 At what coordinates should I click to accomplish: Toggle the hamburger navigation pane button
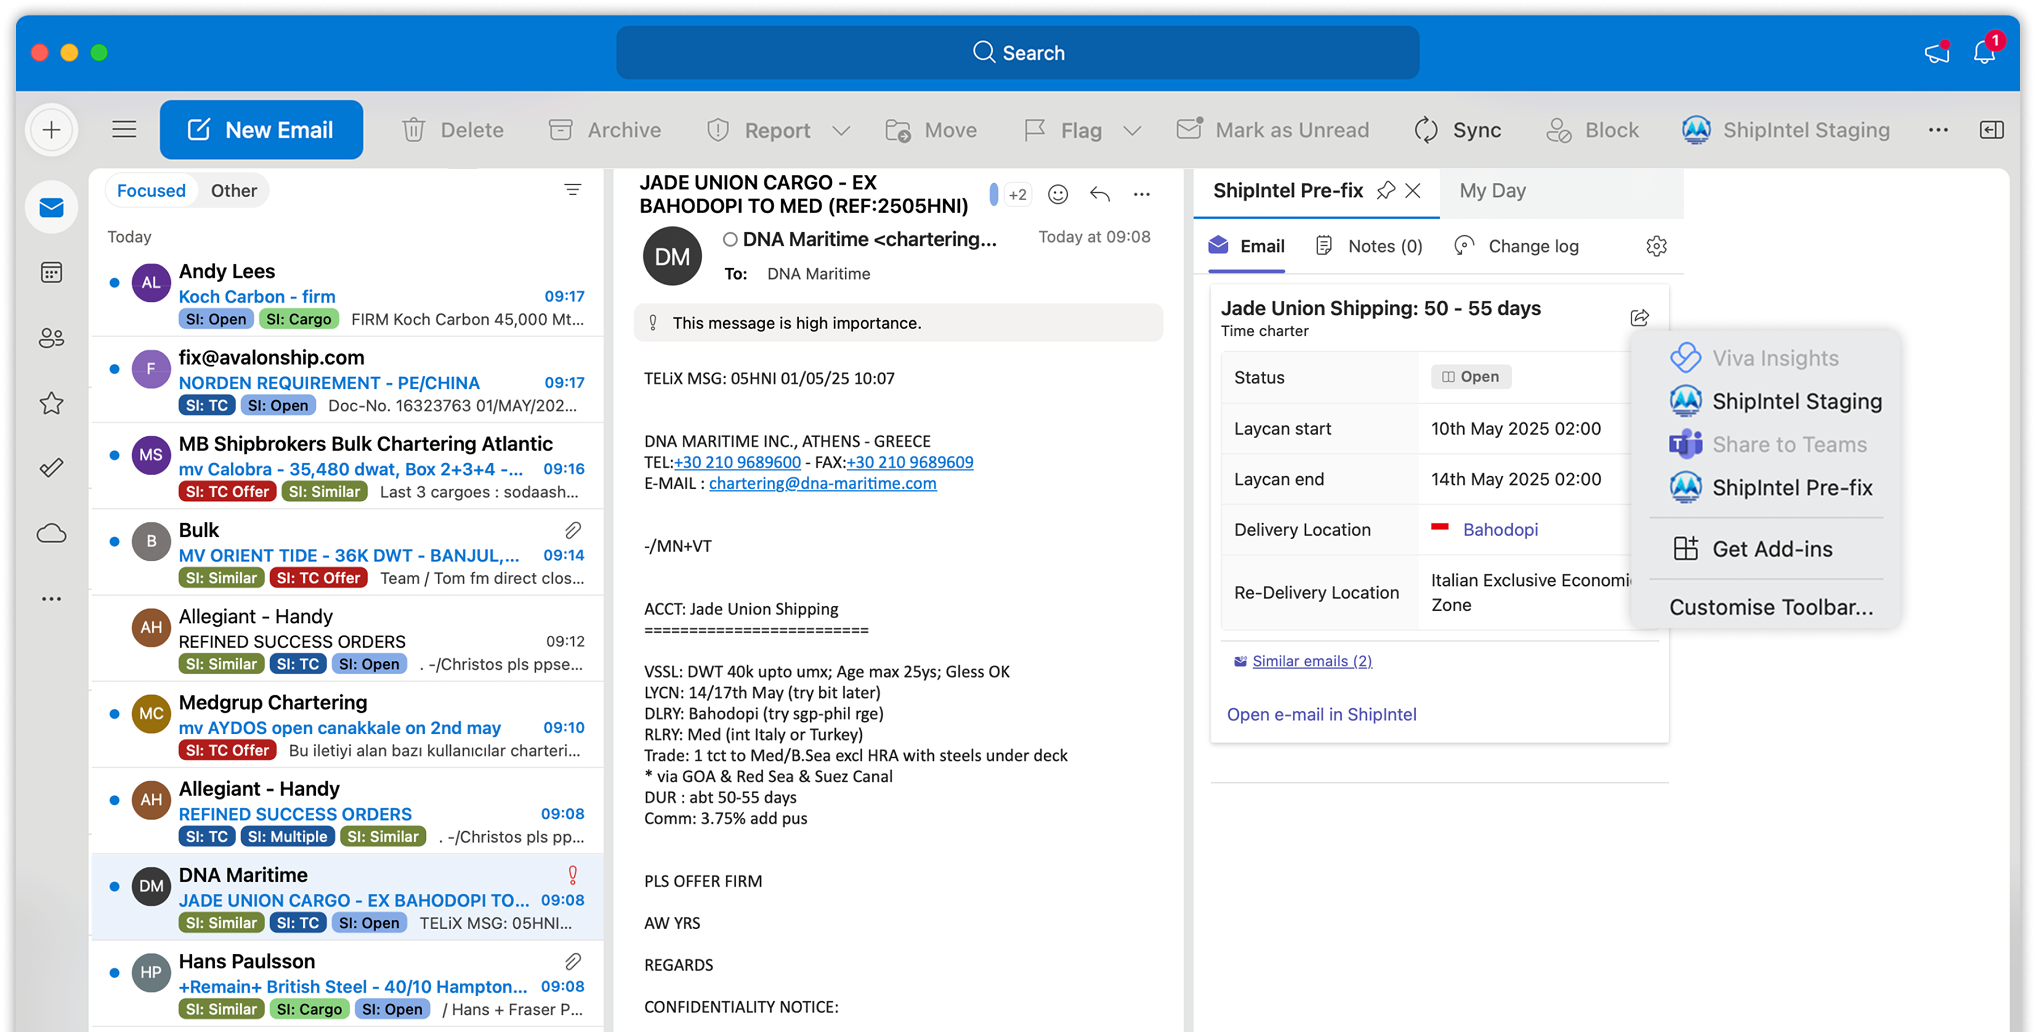coord(124,130)
